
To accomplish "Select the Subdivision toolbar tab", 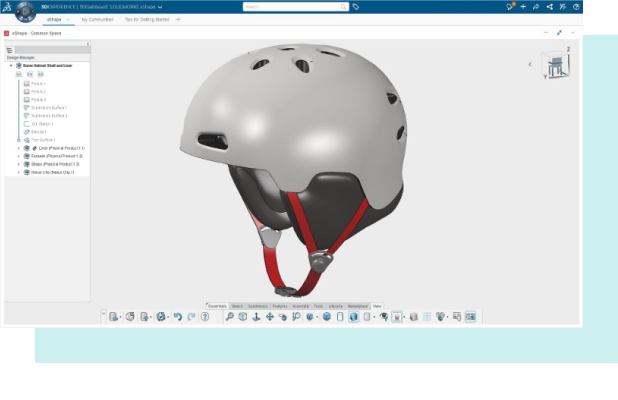I will click(x=258, y=306).
